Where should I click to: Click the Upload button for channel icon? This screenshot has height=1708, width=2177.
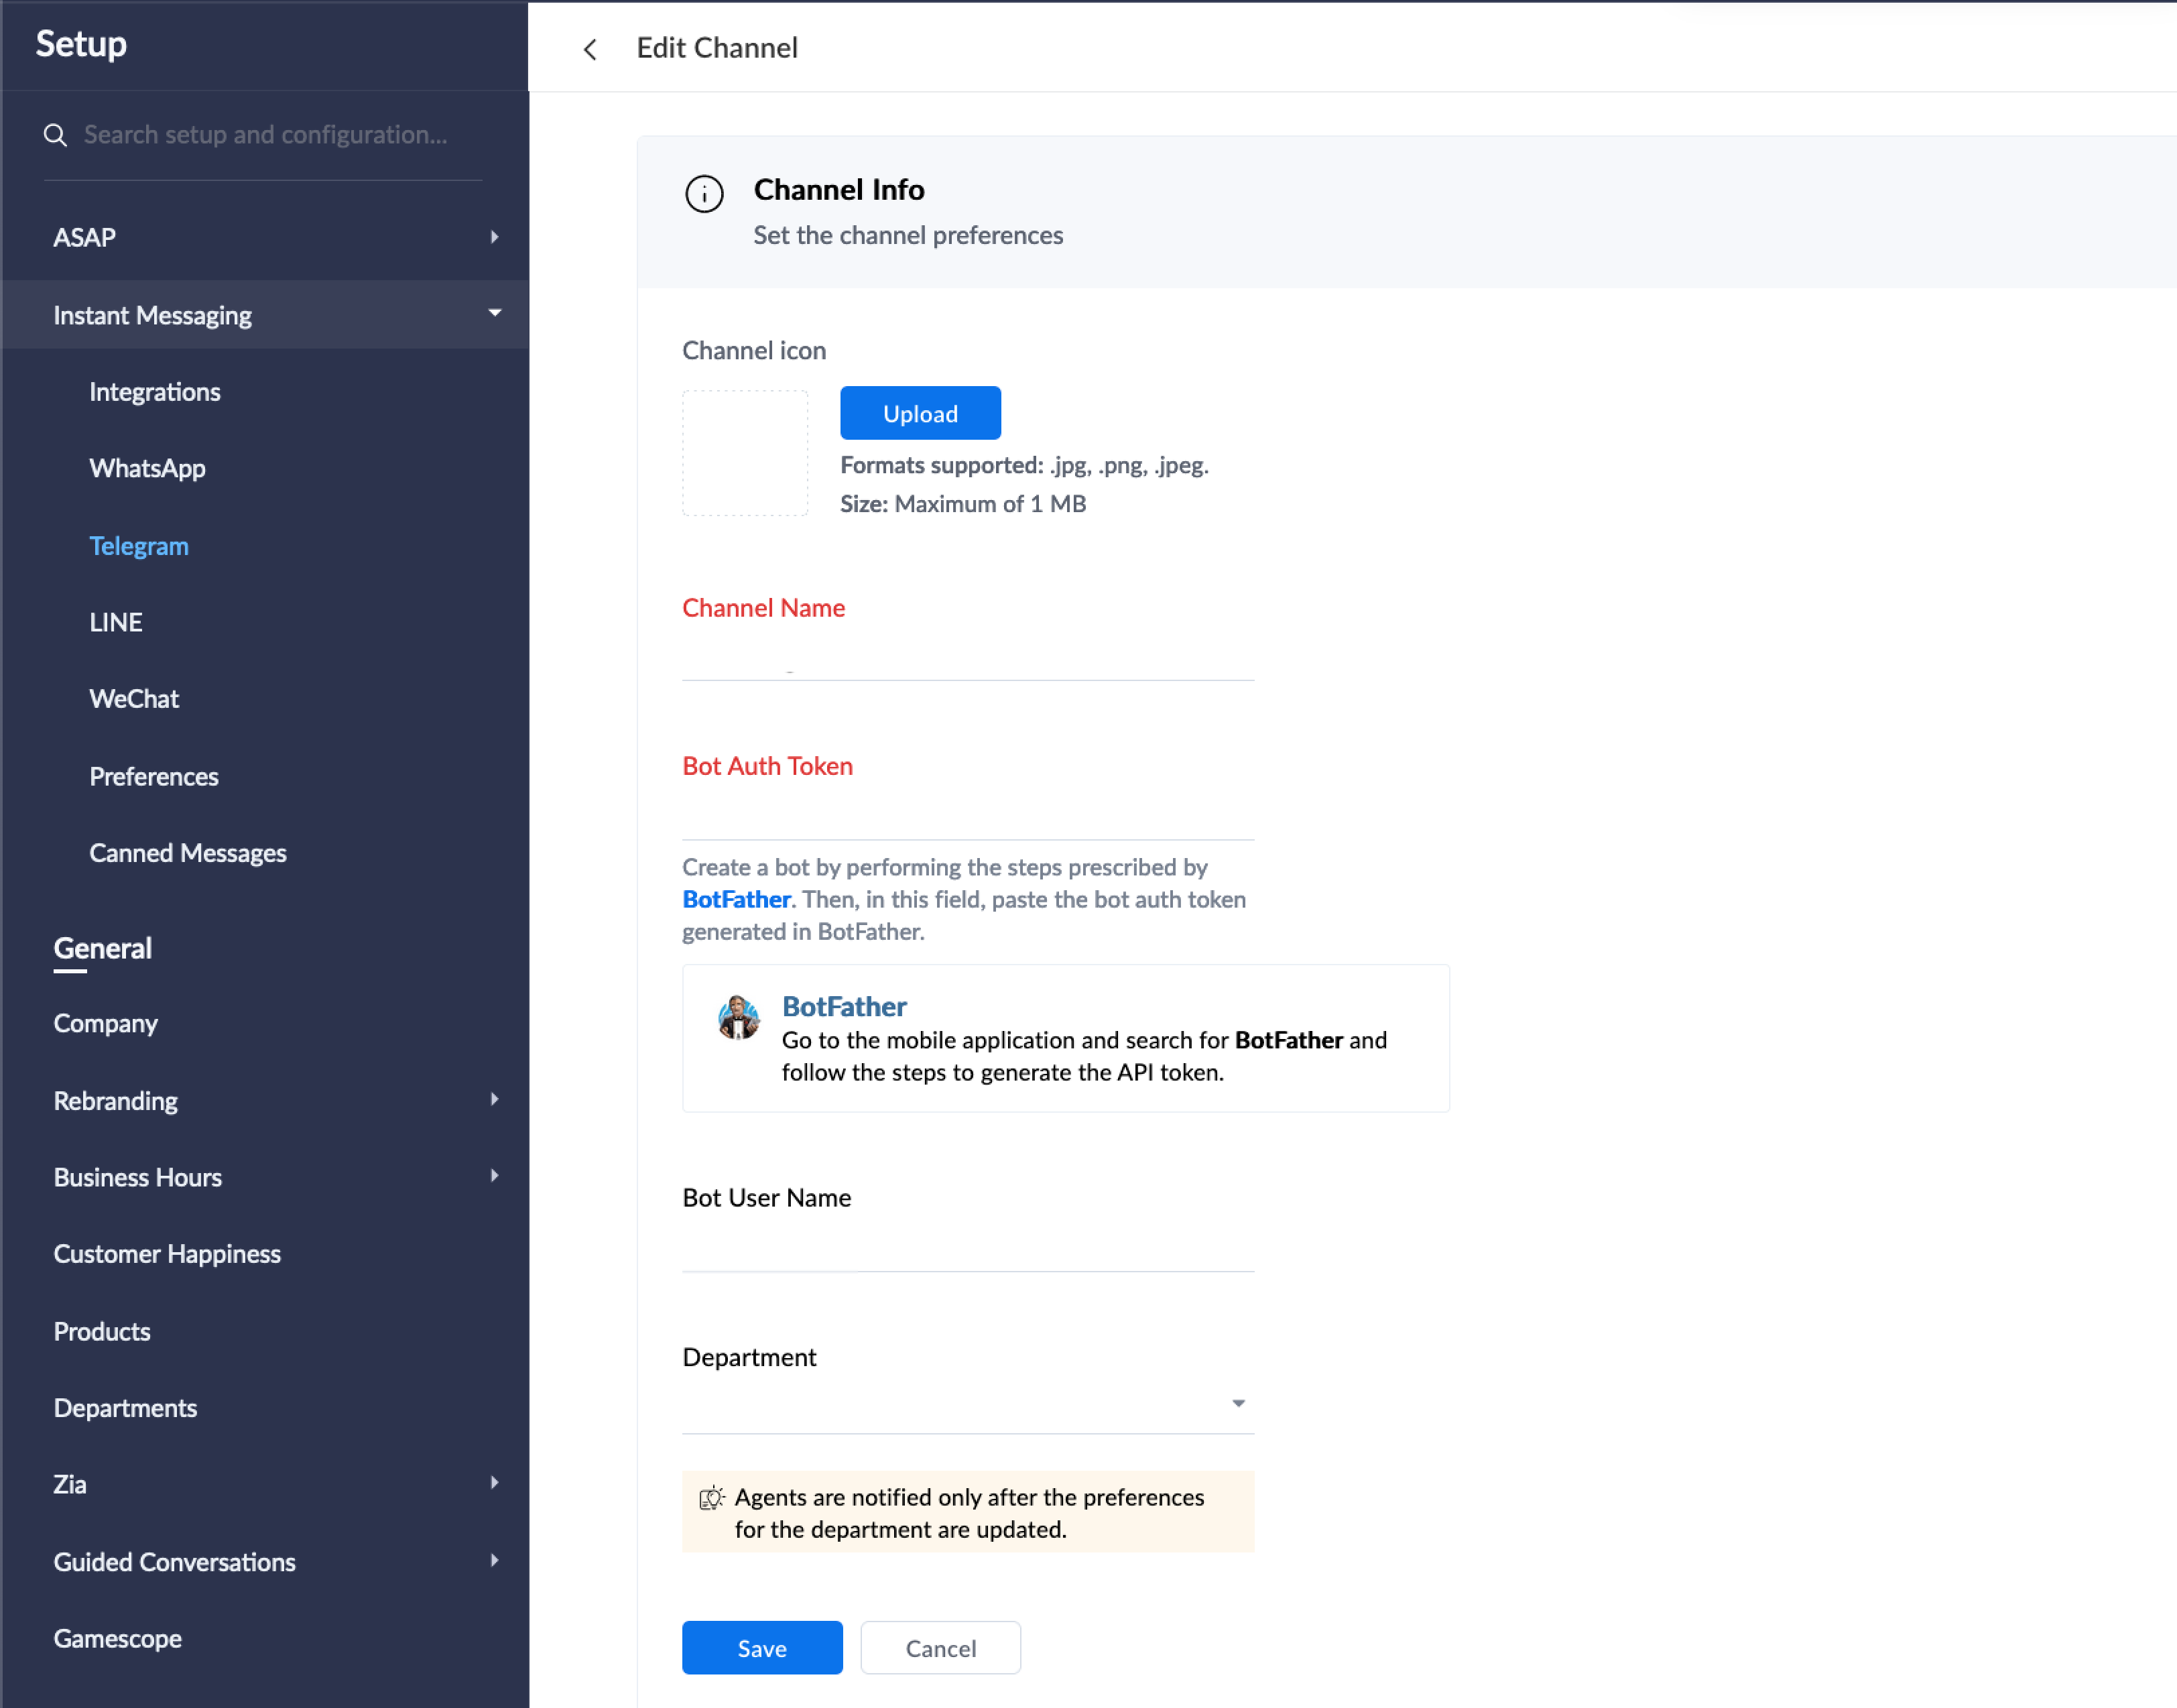point(920,413)
